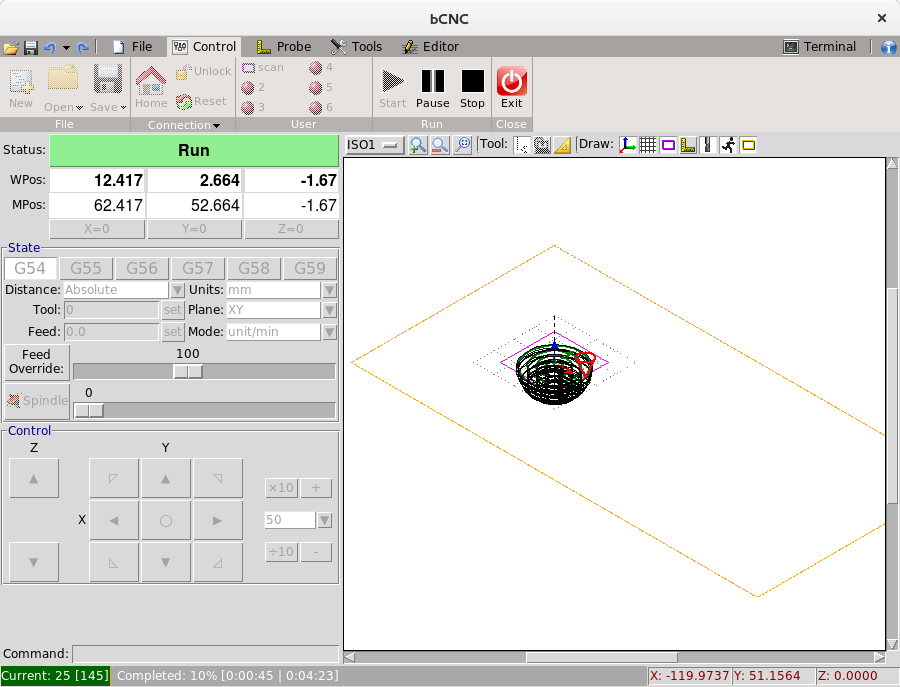This screenshot has height=687, width=900.
Task: Open the blue info/about icon
Action: [x=889, y=47]
